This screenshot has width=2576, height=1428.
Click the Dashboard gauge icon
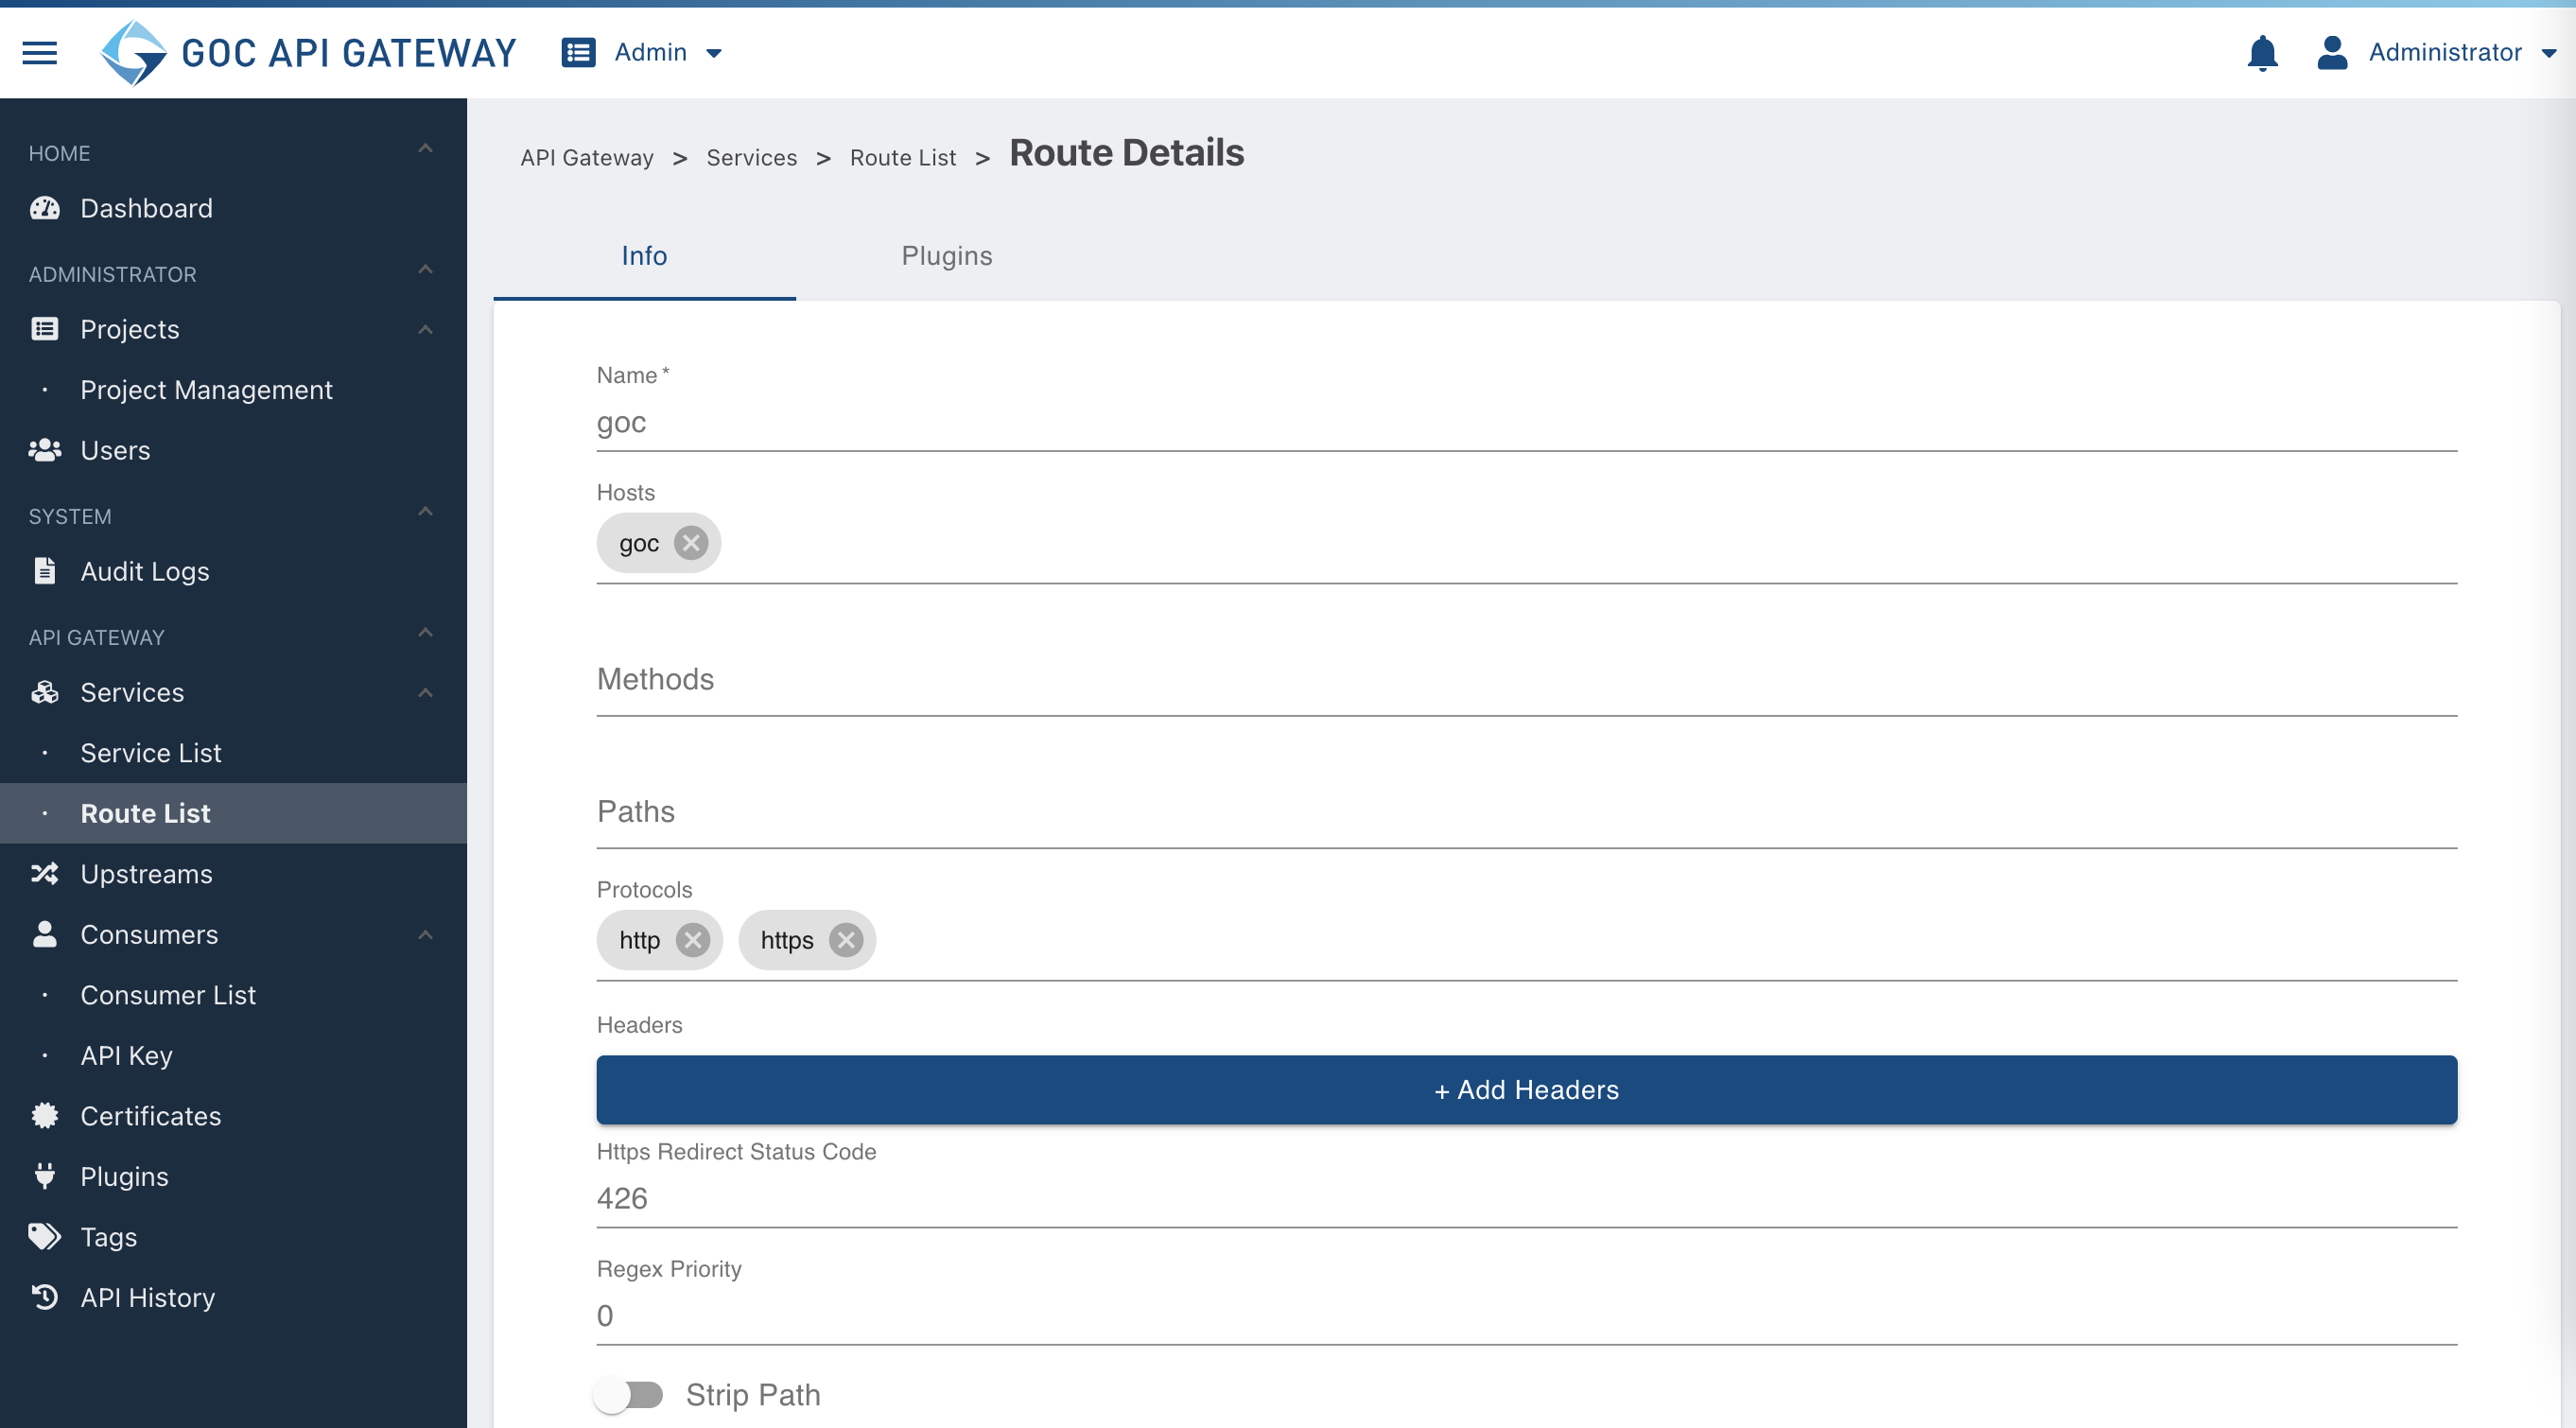point(45,208)
